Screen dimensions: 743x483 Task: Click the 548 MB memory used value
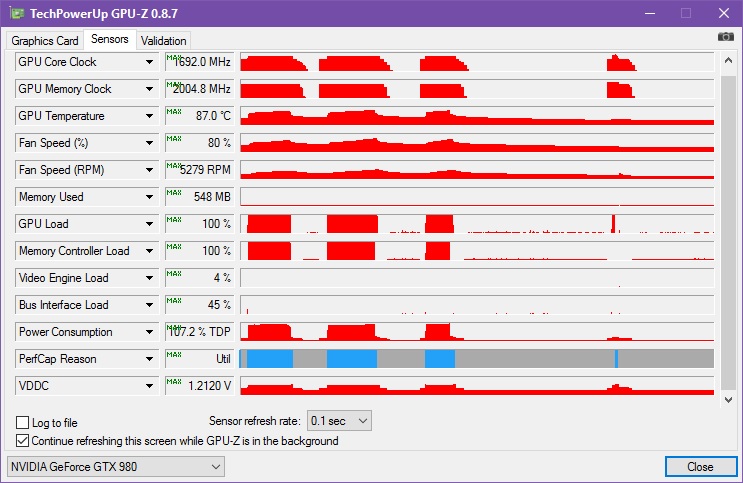pos(200,197)
